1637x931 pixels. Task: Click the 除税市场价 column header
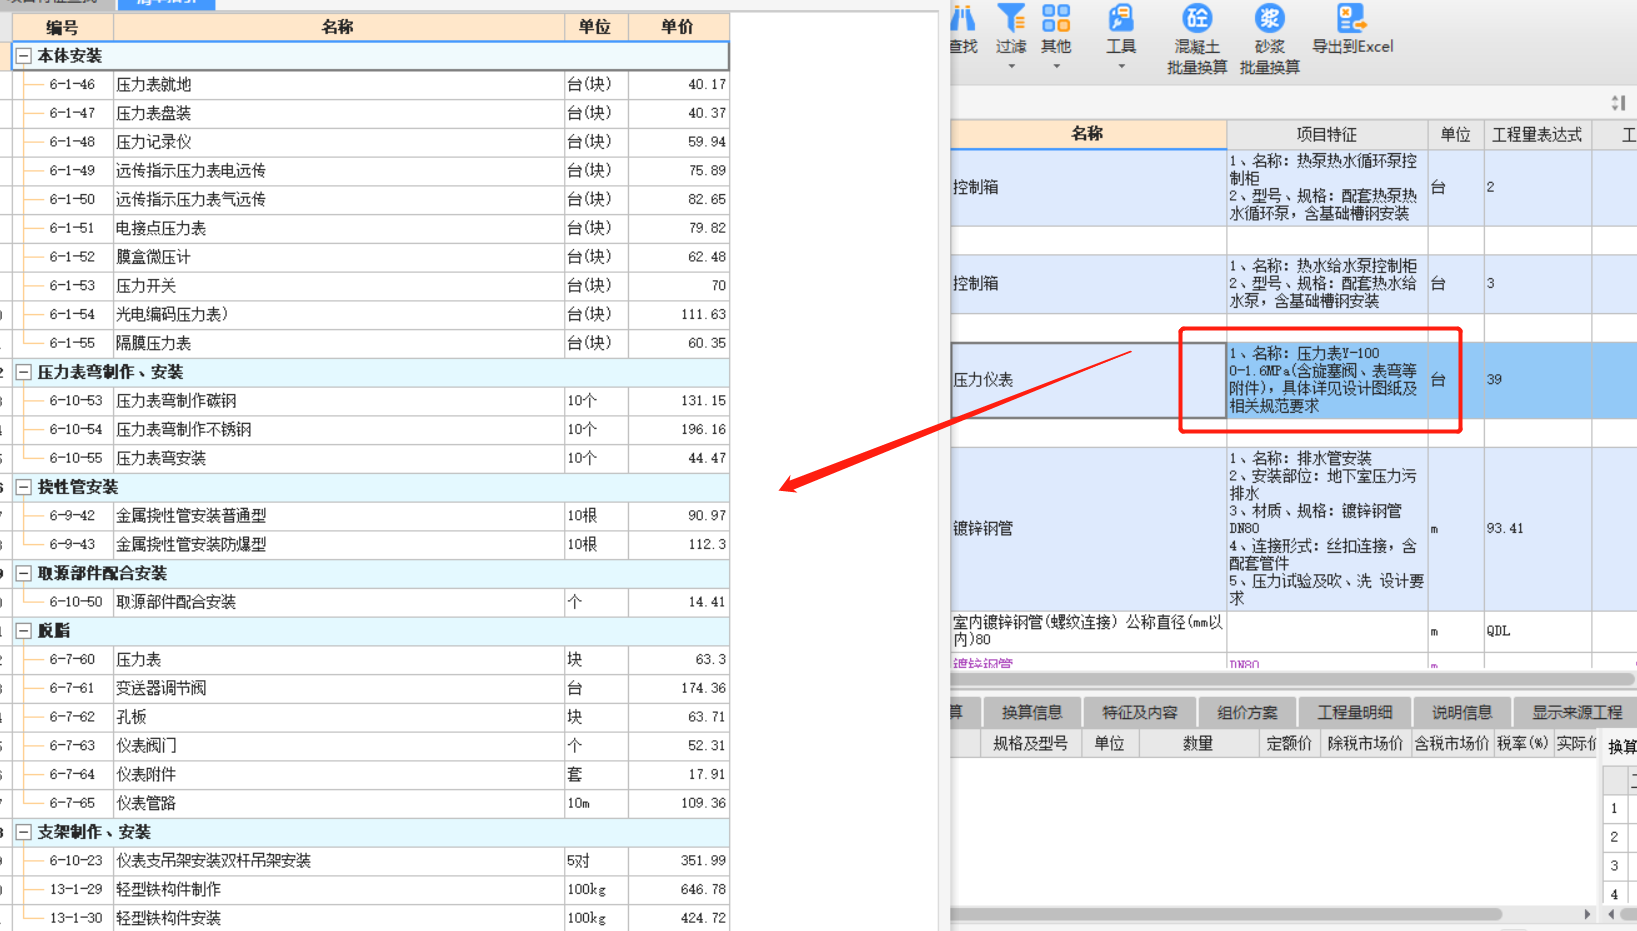pos(1364,743)
